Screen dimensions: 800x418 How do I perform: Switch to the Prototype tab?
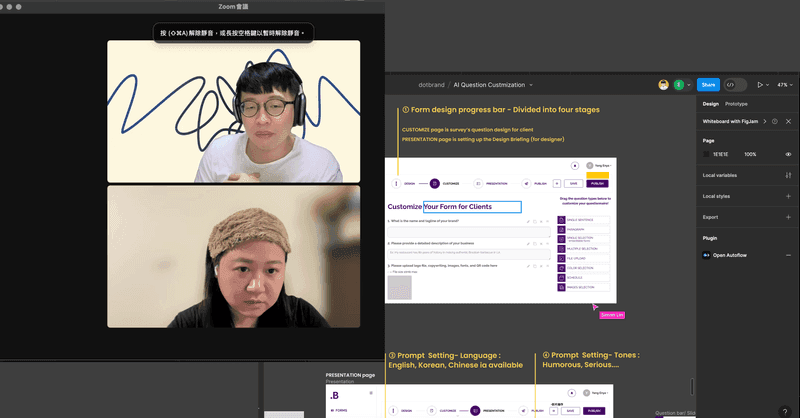pyautogui.click(x=736, y=104)
